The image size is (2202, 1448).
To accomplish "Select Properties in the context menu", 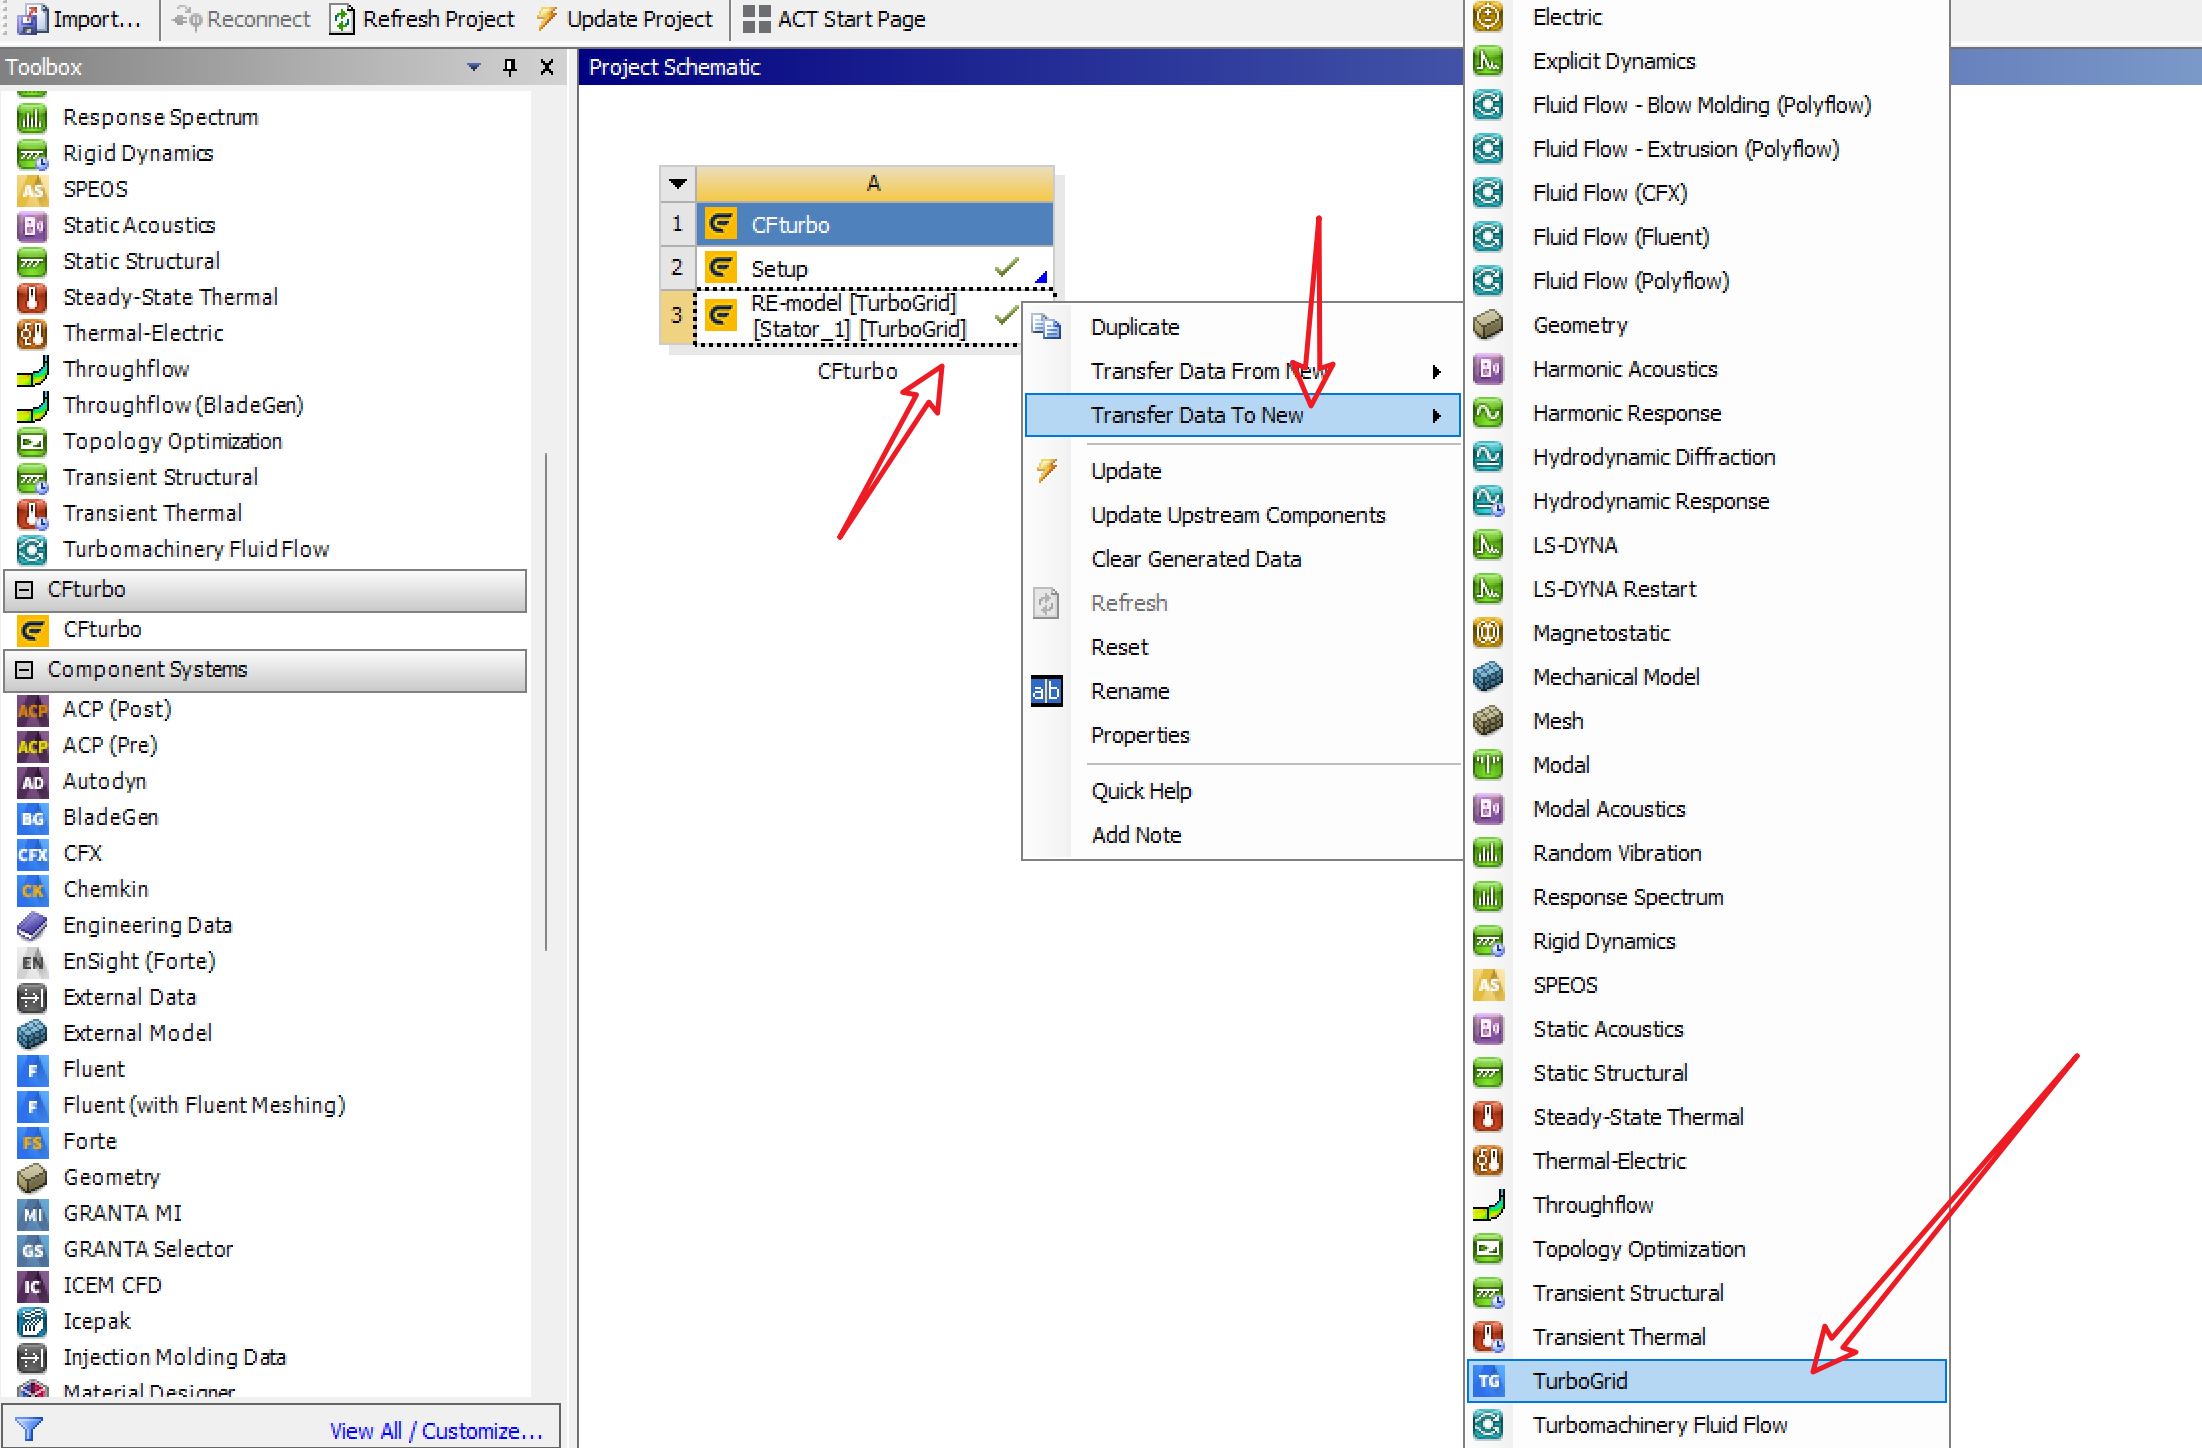I will click(x=1140, y=735).
